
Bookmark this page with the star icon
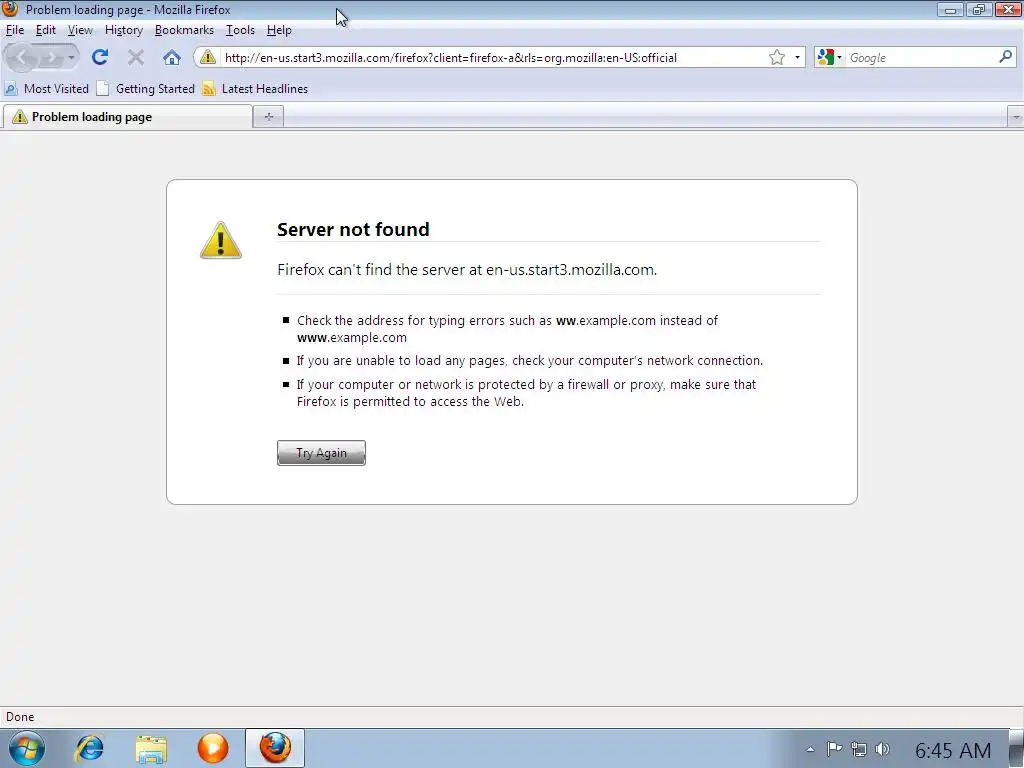(x=776, y=57)
